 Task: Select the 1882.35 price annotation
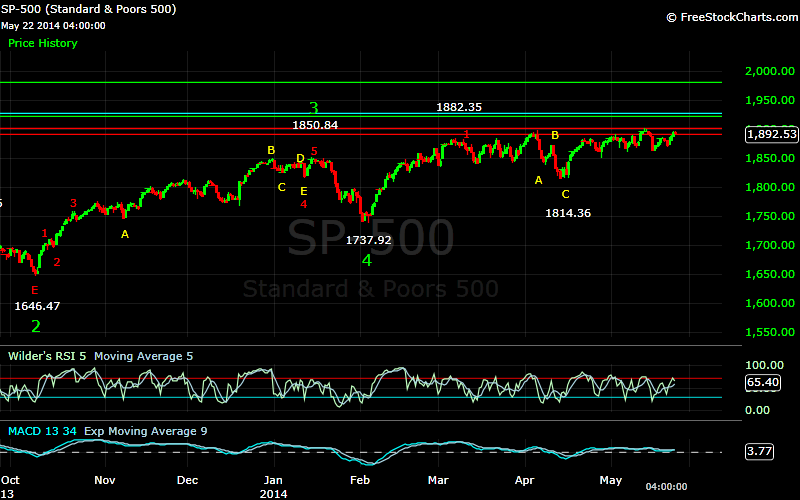[459, 107]
